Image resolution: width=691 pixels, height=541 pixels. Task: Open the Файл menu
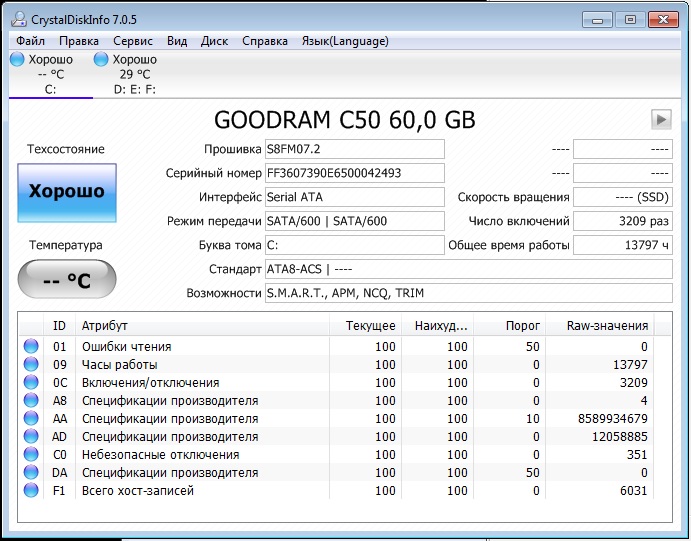coord(30,41)
